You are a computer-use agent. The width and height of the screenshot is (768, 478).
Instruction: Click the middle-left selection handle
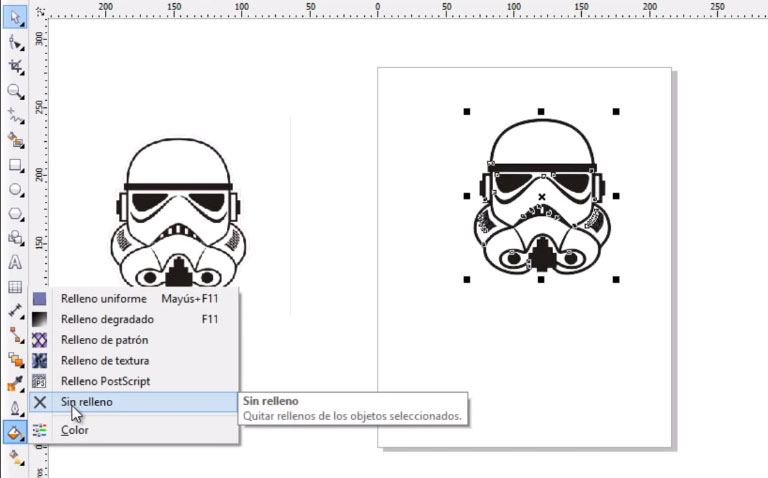coord(467,196)
